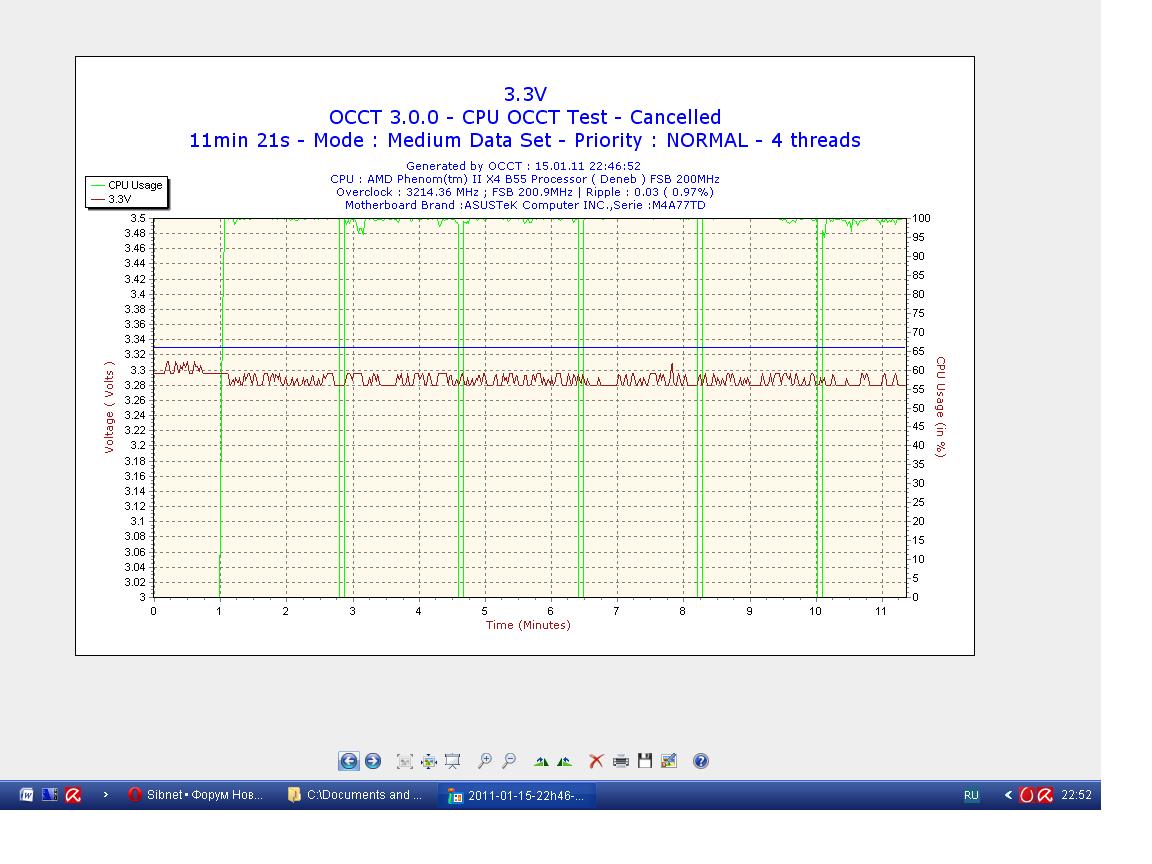Click the 2011-01-15-22h46 taskbar button

point(516,795)
